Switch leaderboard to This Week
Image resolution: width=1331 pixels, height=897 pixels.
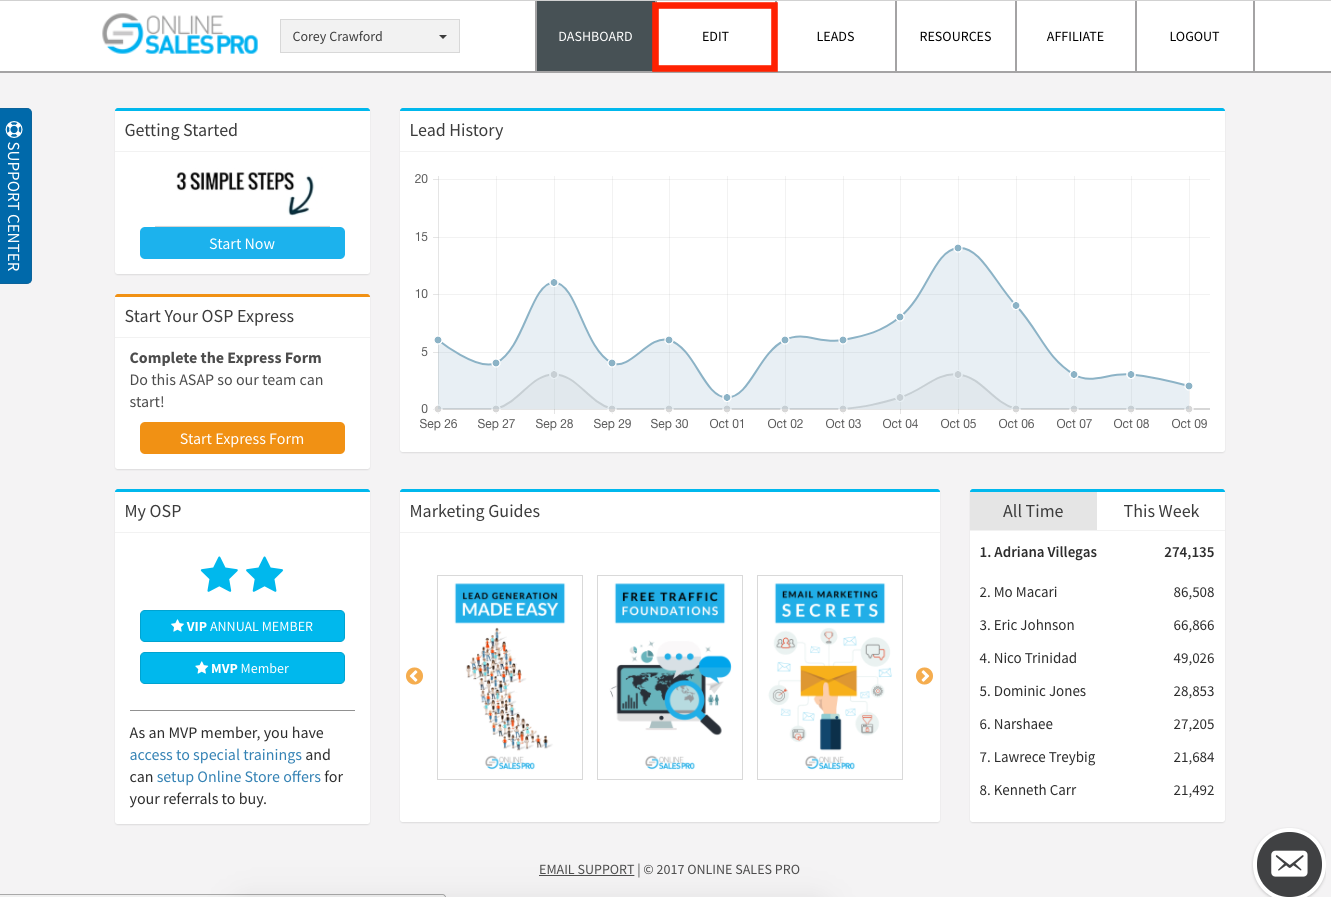coord(1161,511)
